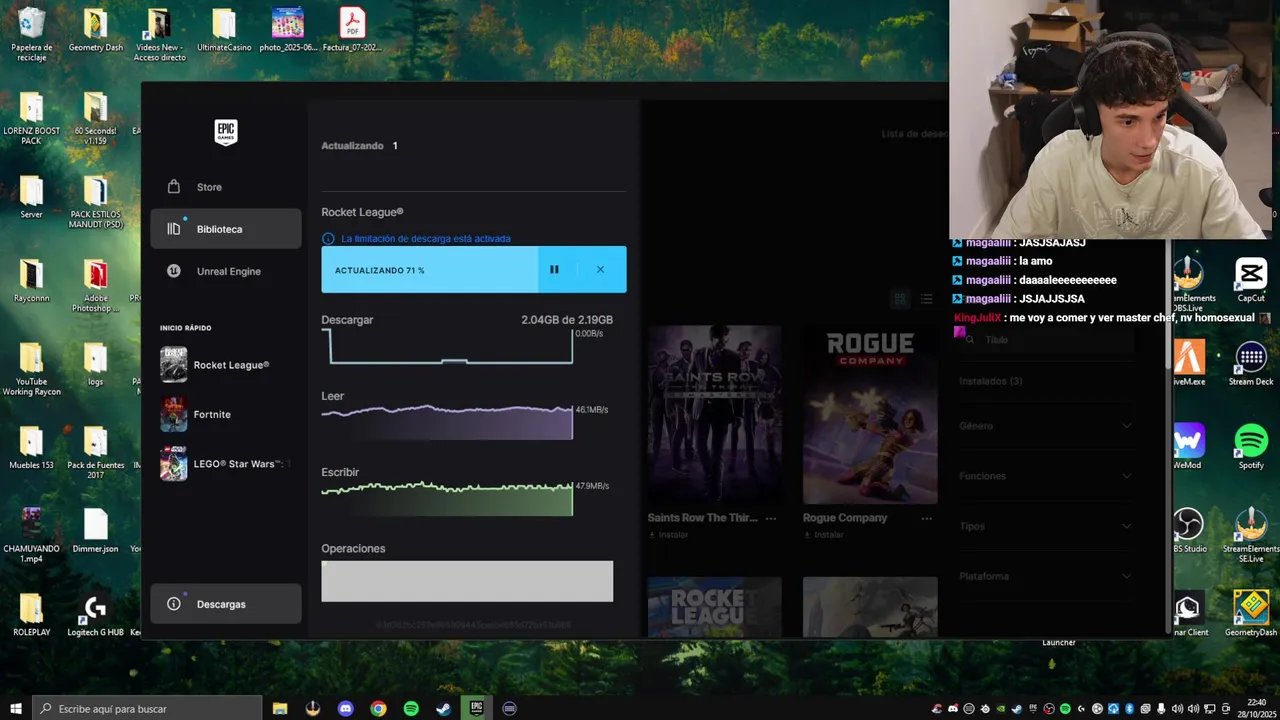Click the microphone tray icon

(1161, 708)
